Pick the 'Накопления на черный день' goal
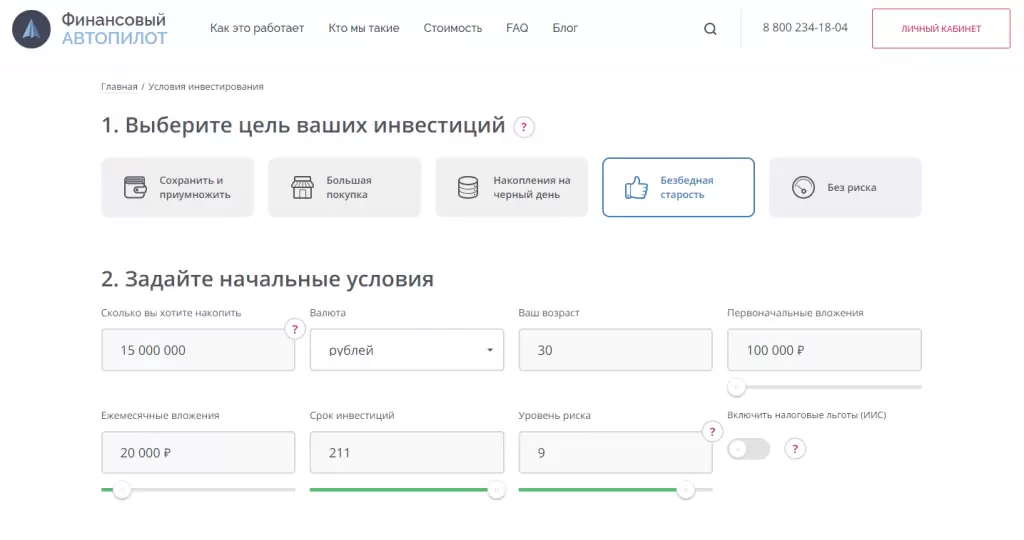The width and height of the screenshot is (1024, 540). pyautogui.click(x=511, y=187)
